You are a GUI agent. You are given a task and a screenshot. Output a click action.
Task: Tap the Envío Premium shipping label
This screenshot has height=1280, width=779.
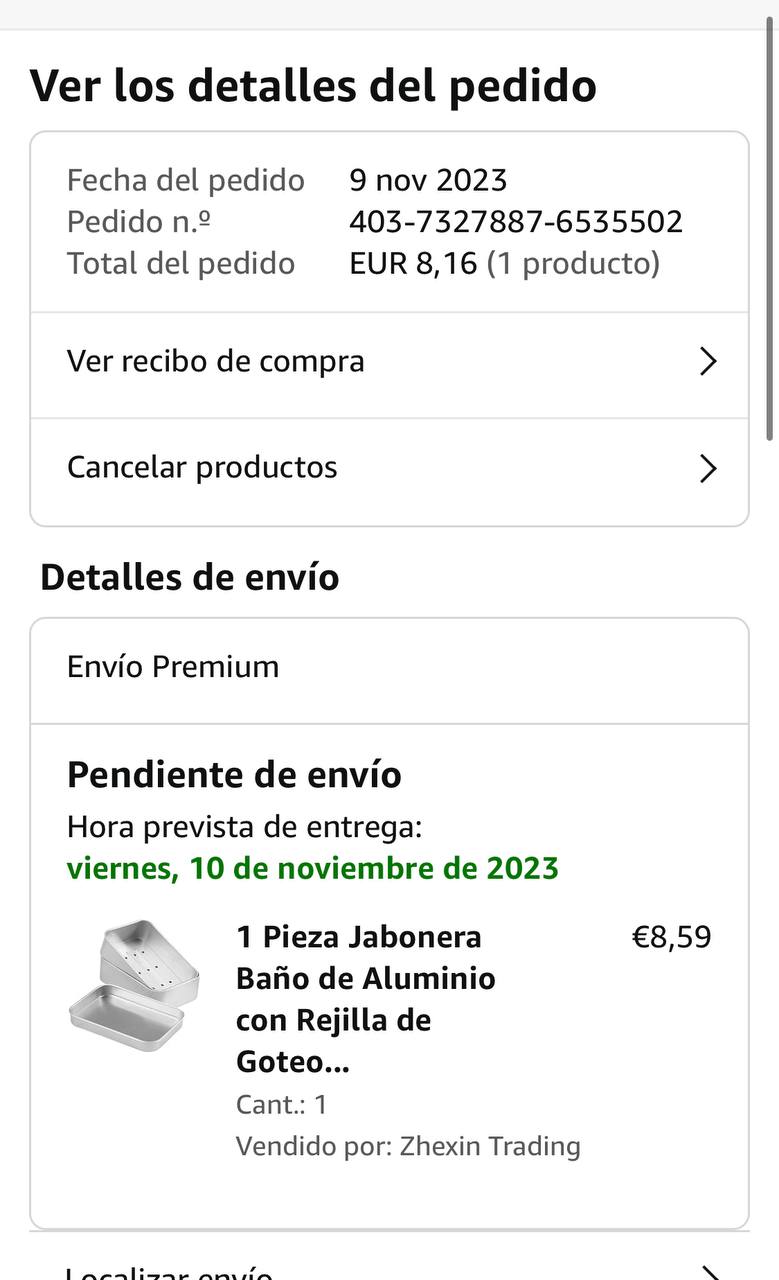pos(173,667)
